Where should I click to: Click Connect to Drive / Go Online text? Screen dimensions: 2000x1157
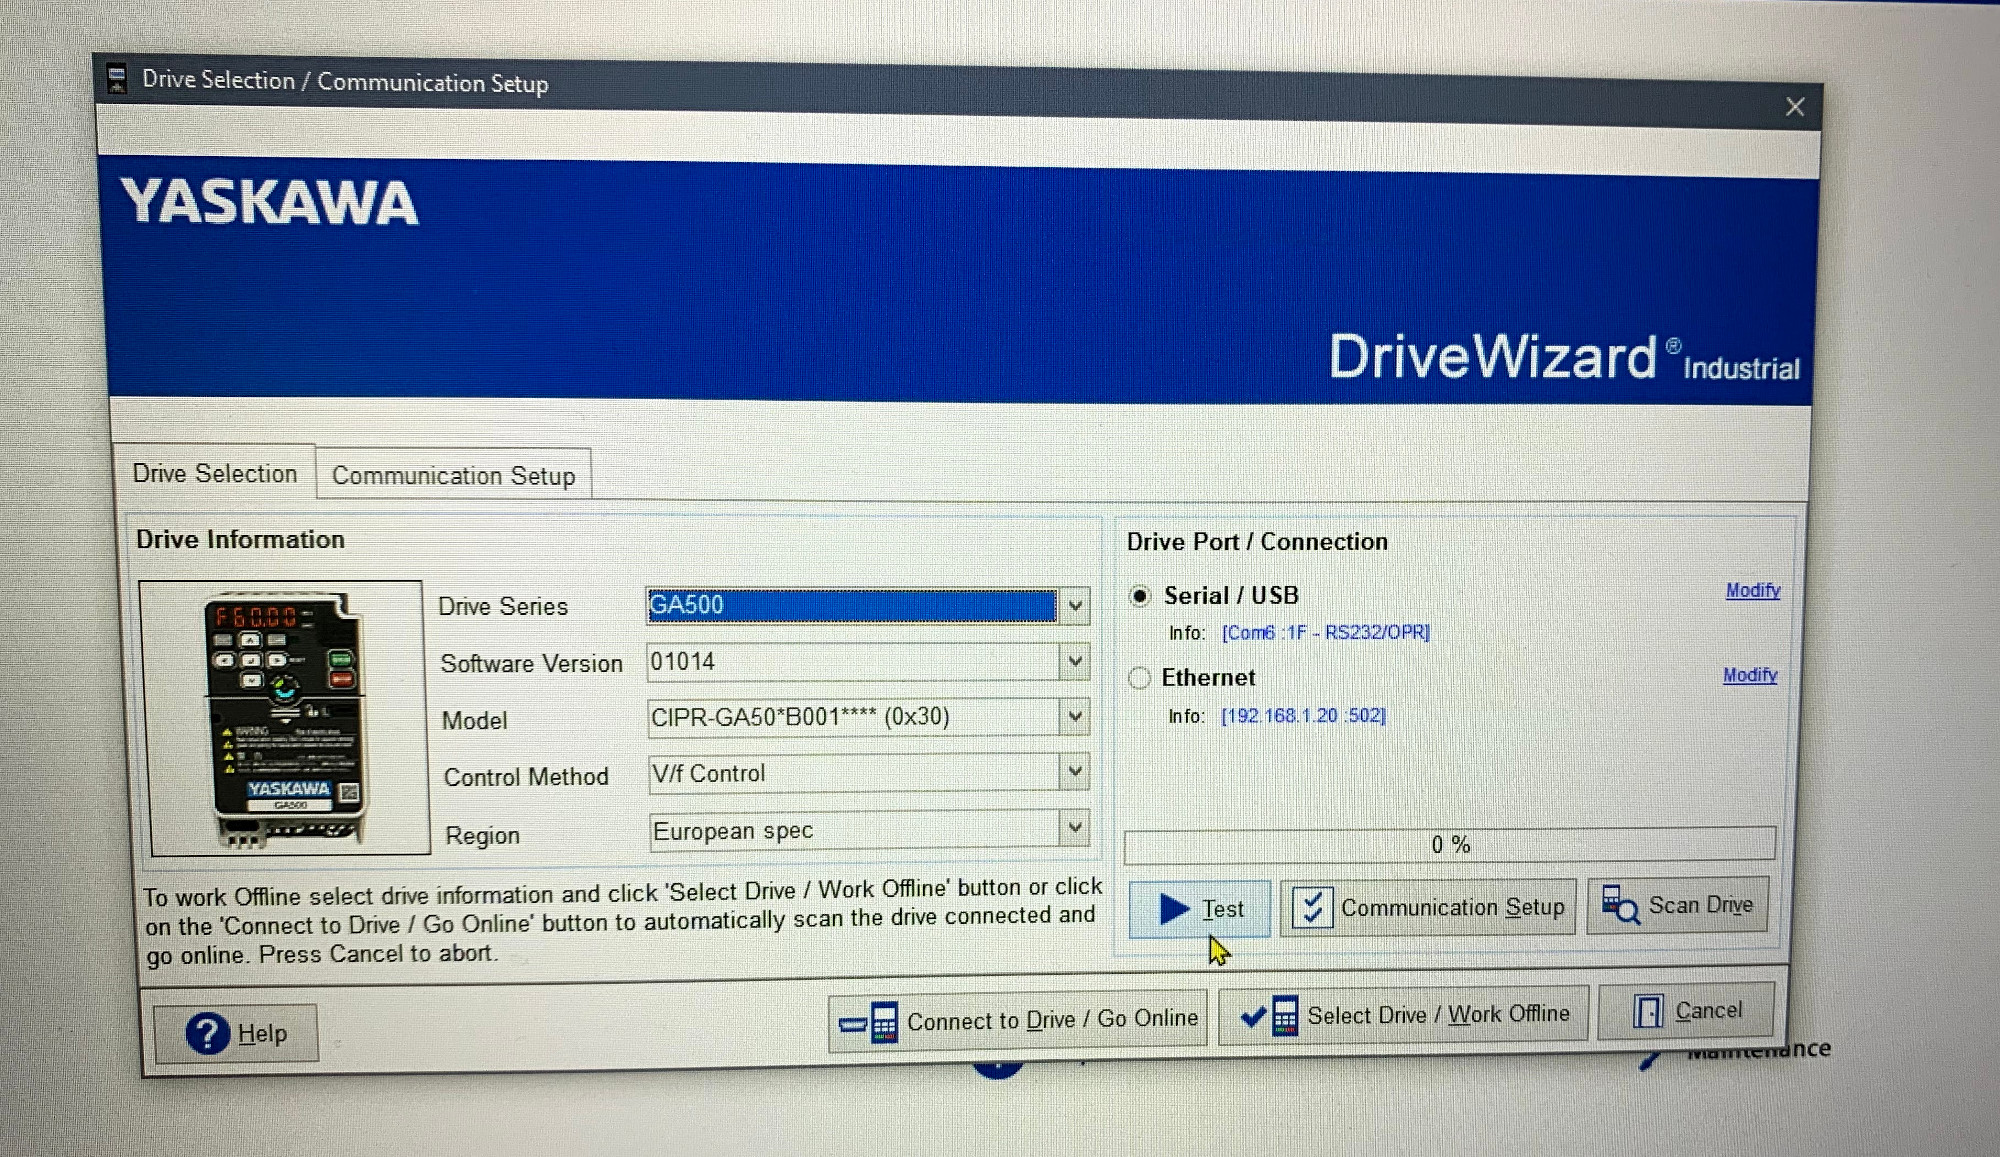click(1052, 1020)
